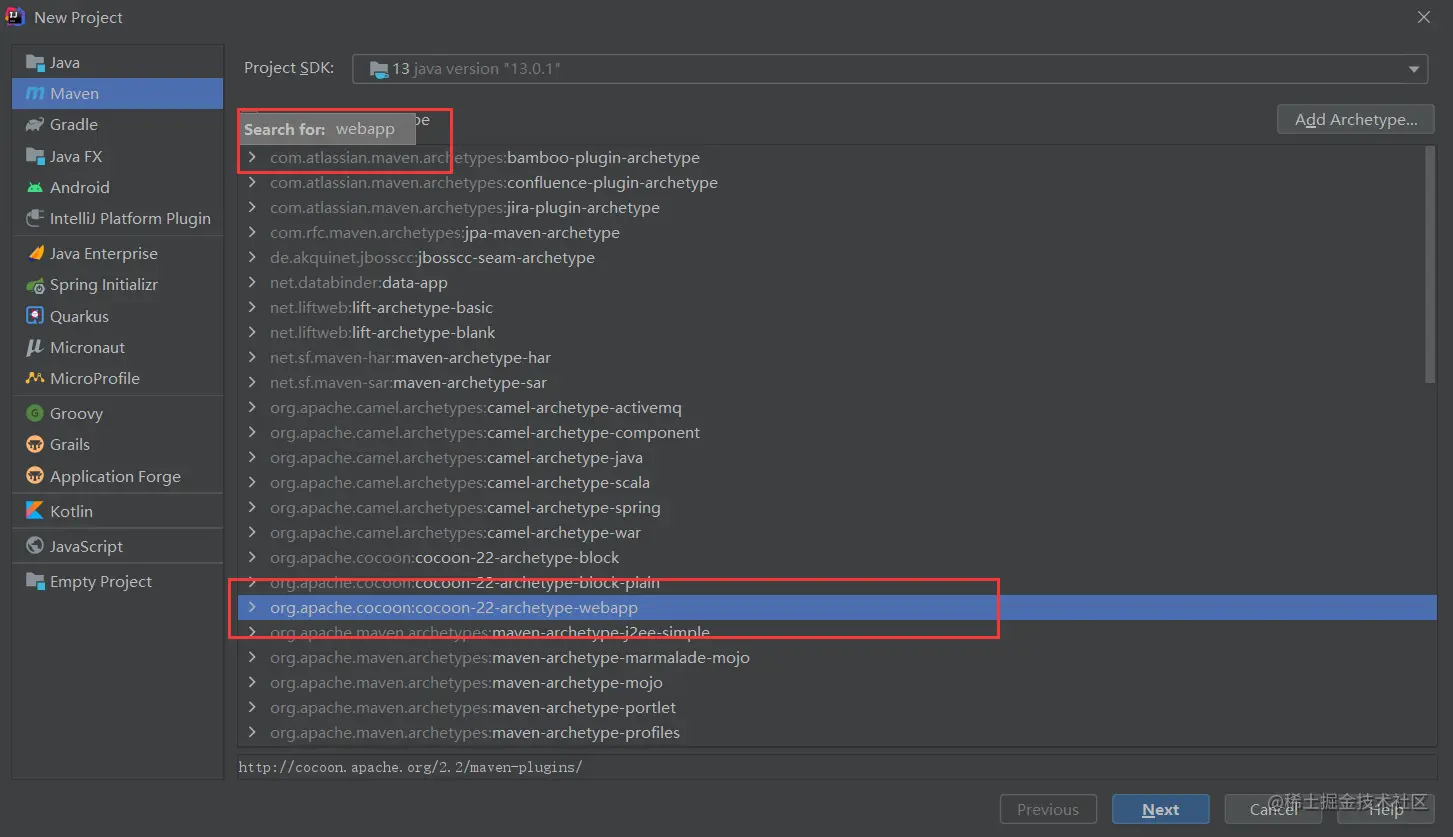Expand jira-plugin-archetype node
Image resolution: width=1453 pixels, height=837 pixels.
[x=252, y=207]
